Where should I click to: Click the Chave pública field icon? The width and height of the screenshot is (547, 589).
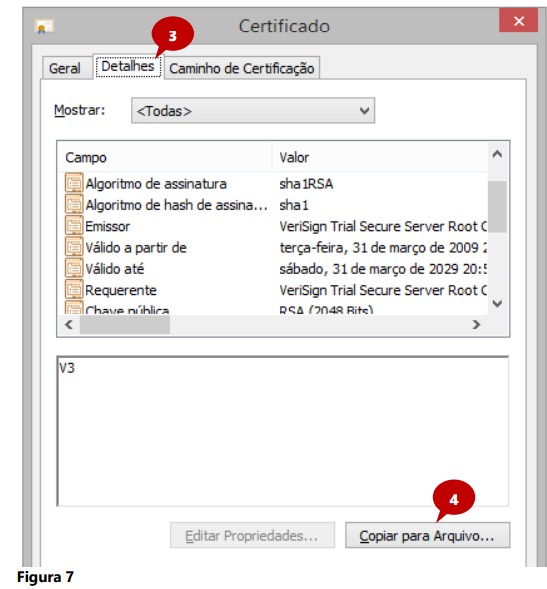[x=74, y=308]
